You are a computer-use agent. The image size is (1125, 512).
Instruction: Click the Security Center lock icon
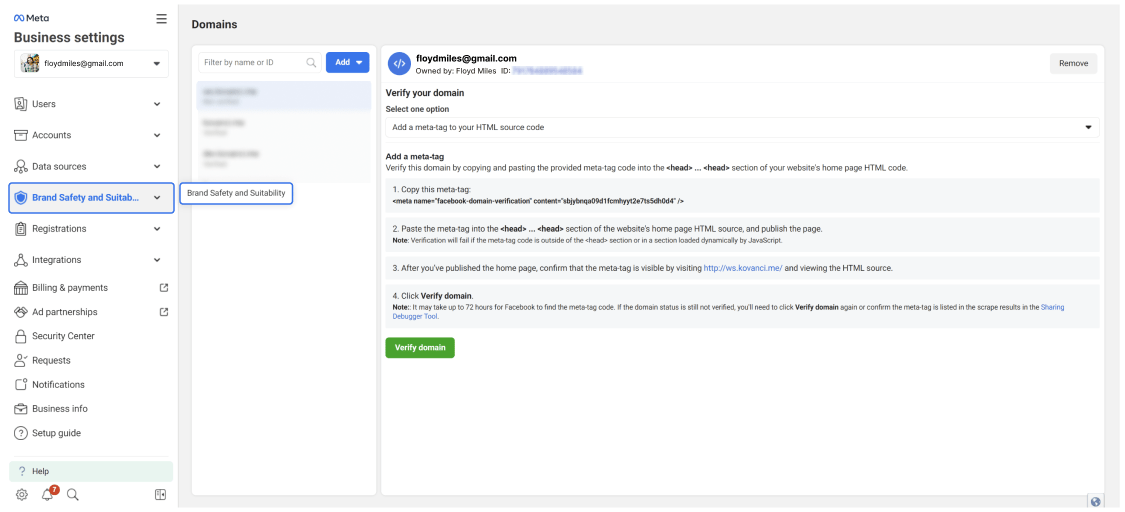[21, 336]
